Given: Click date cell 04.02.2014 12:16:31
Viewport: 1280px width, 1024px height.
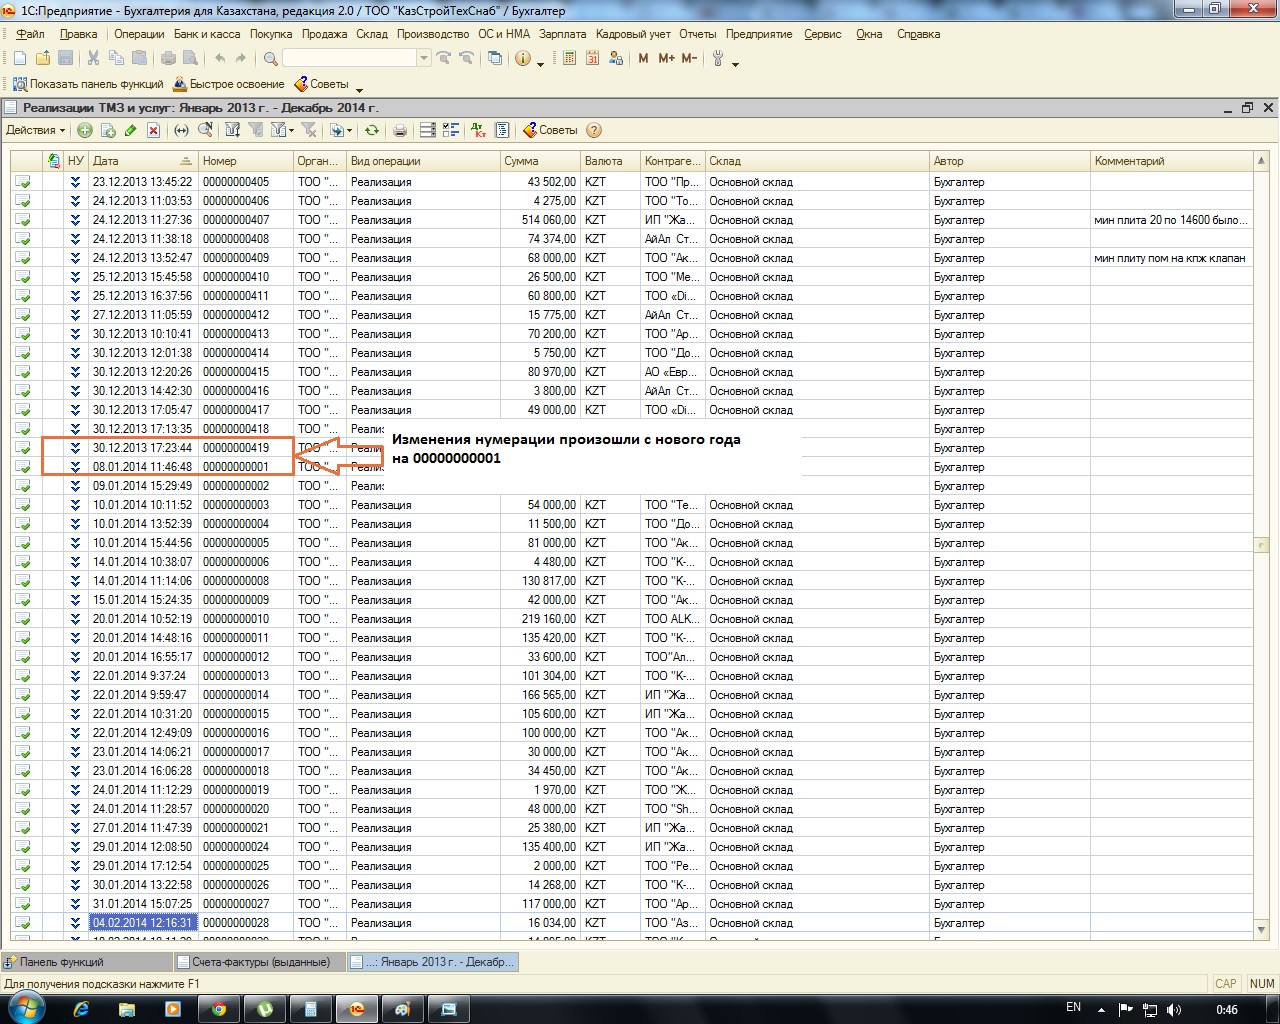Looking at the screenshot, I should 143,923.
